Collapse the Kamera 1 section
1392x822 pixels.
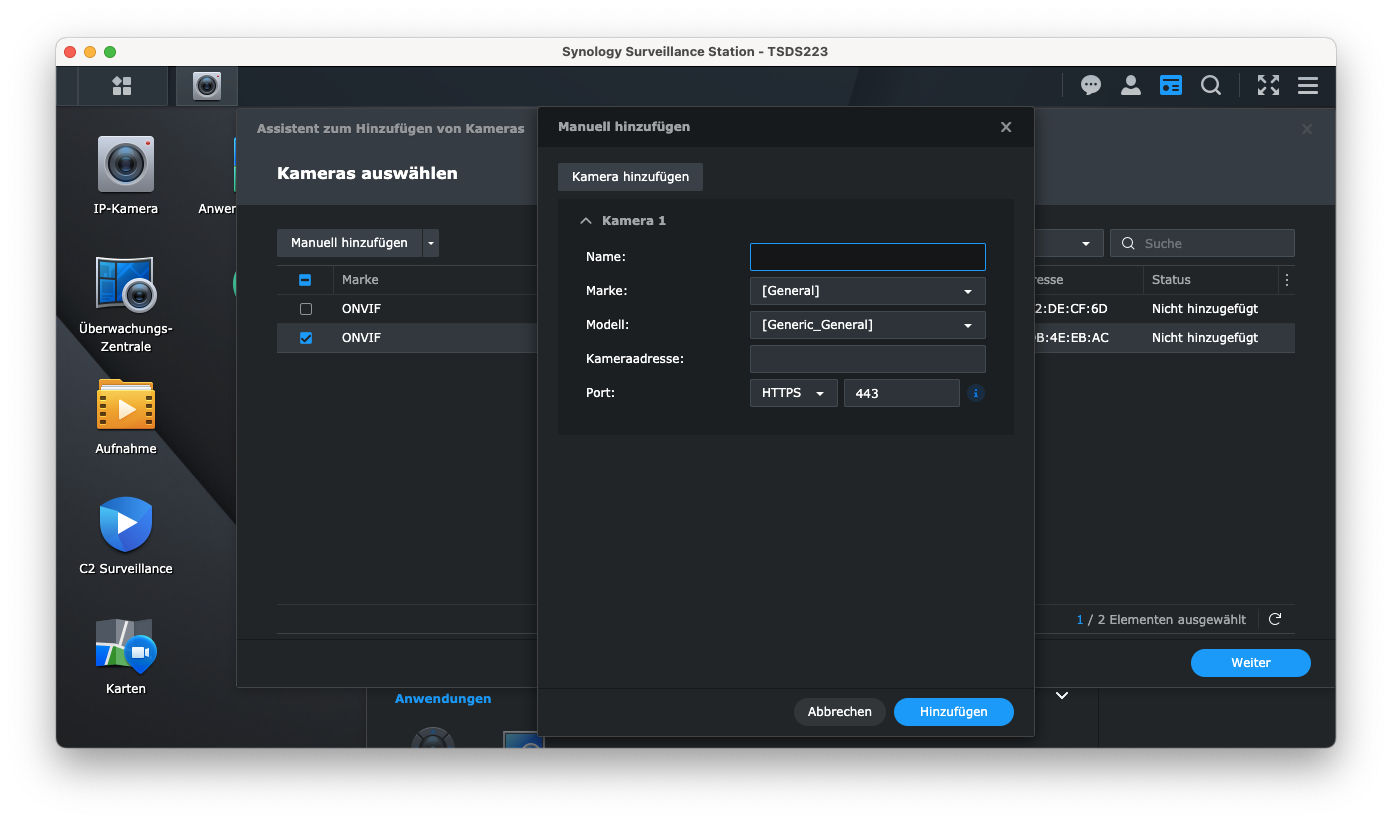point(585,221)
